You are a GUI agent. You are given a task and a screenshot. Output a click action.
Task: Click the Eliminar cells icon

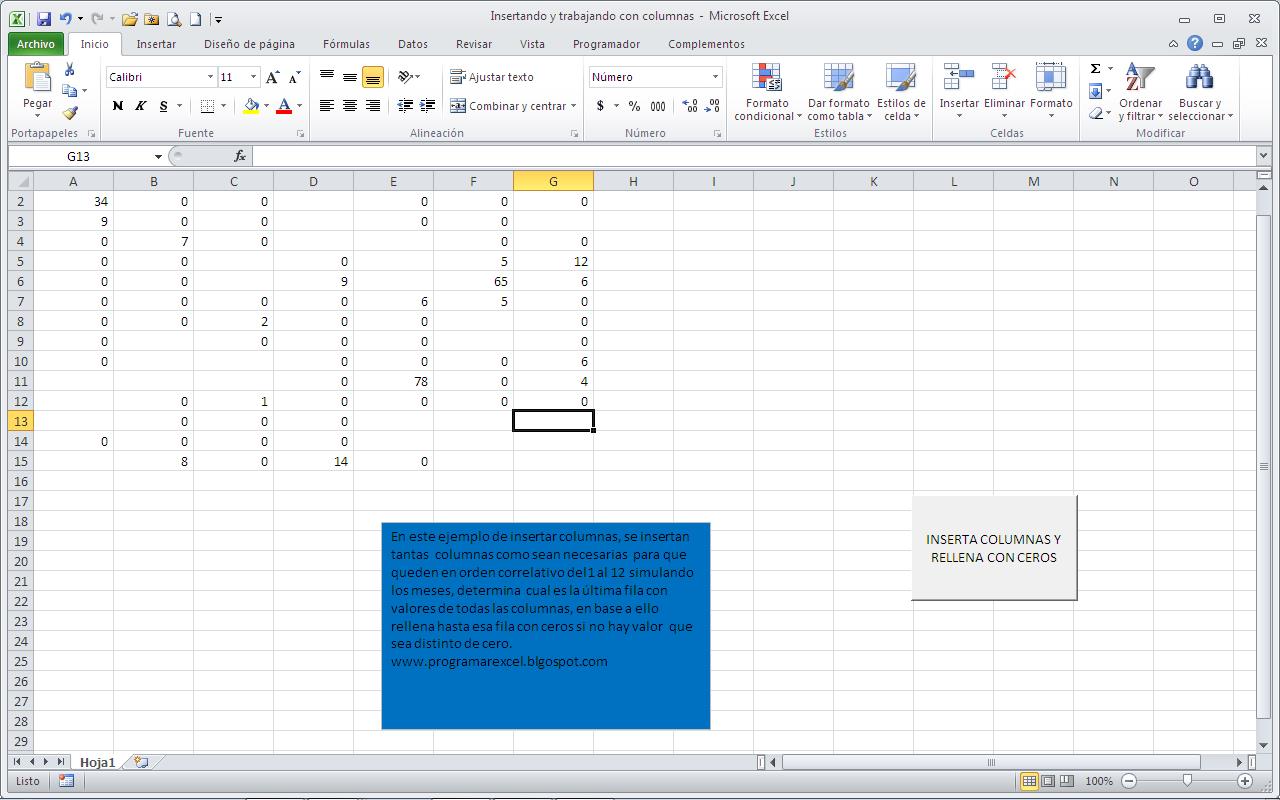[x=1004, y=77]
